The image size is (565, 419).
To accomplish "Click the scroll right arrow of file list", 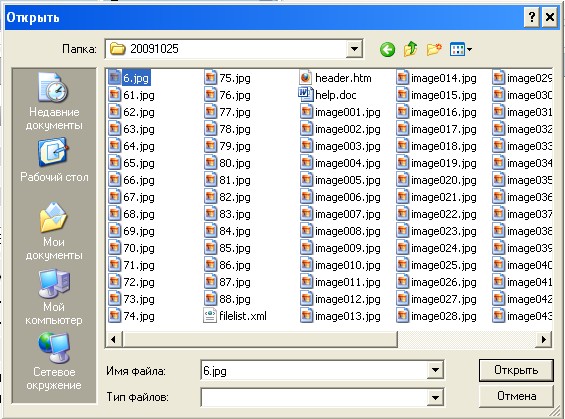I will pyautogui.click(x=543, y=339).
